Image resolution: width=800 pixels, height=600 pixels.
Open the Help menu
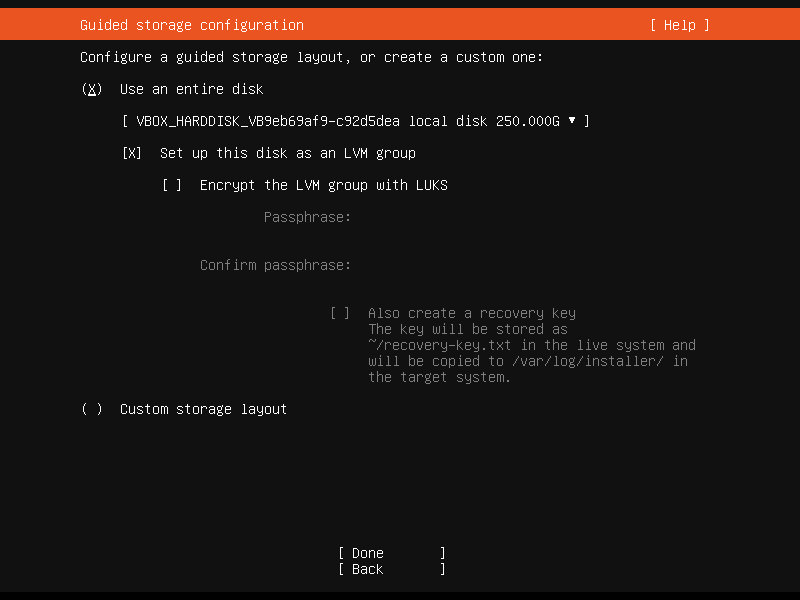click(x=679, y=25)
